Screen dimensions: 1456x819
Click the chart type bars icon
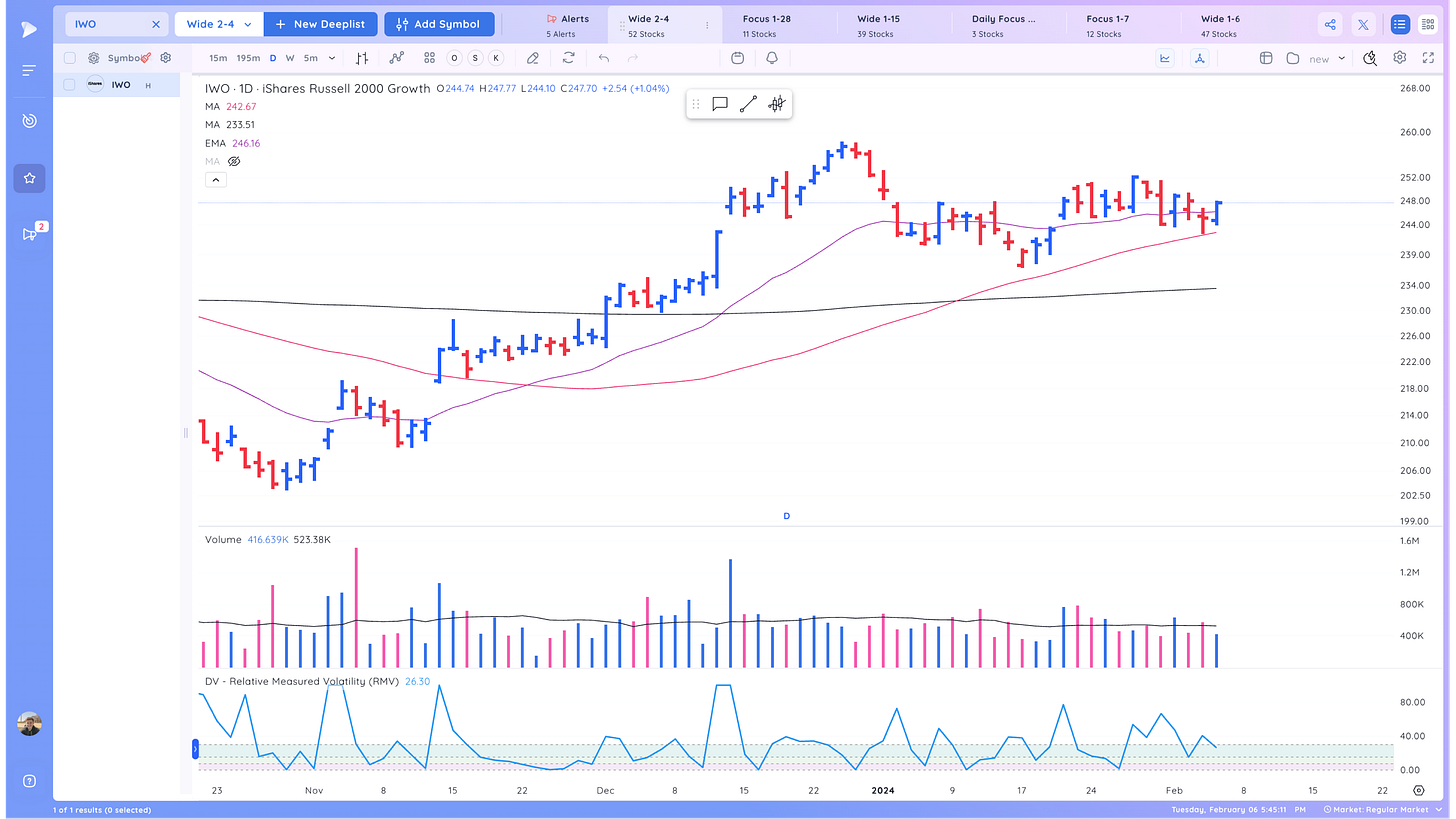tap(362, 58)
